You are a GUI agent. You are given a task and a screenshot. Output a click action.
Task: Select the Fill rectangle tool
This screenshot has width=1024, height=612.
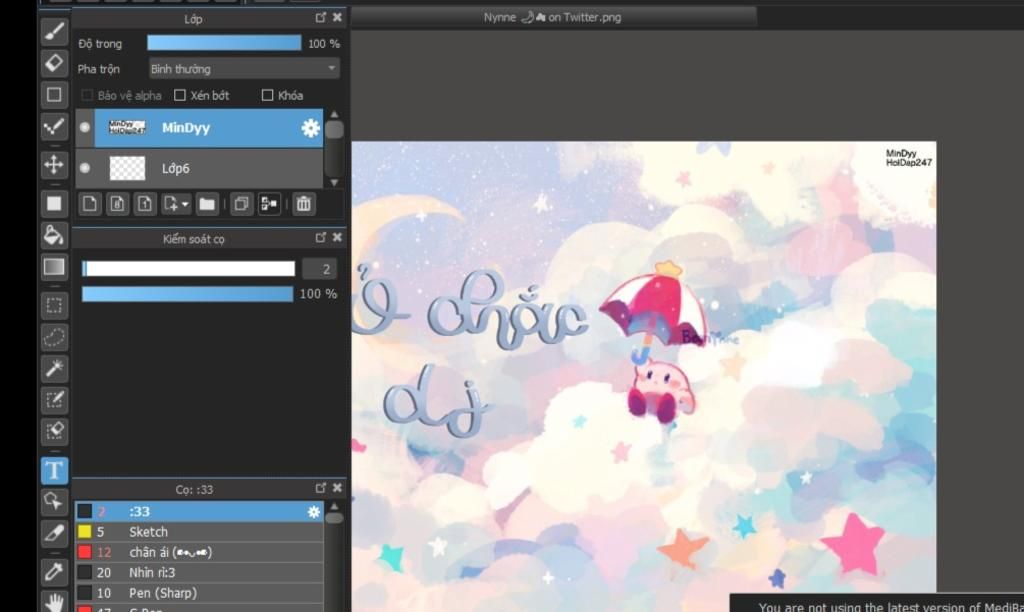tap(54, 204)
